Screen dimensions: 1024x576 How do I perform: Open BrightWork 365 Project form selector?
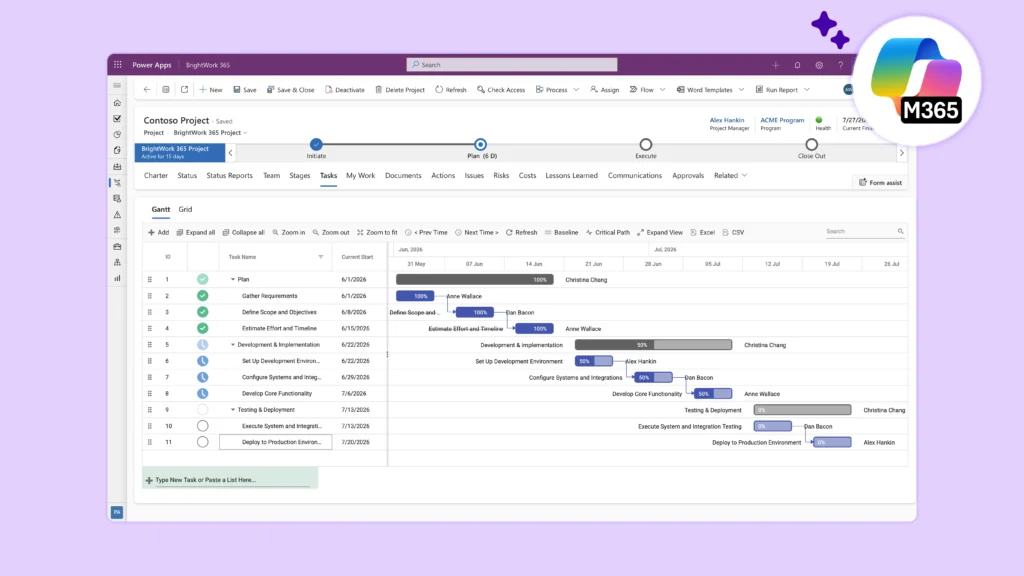tap(210, 133)
